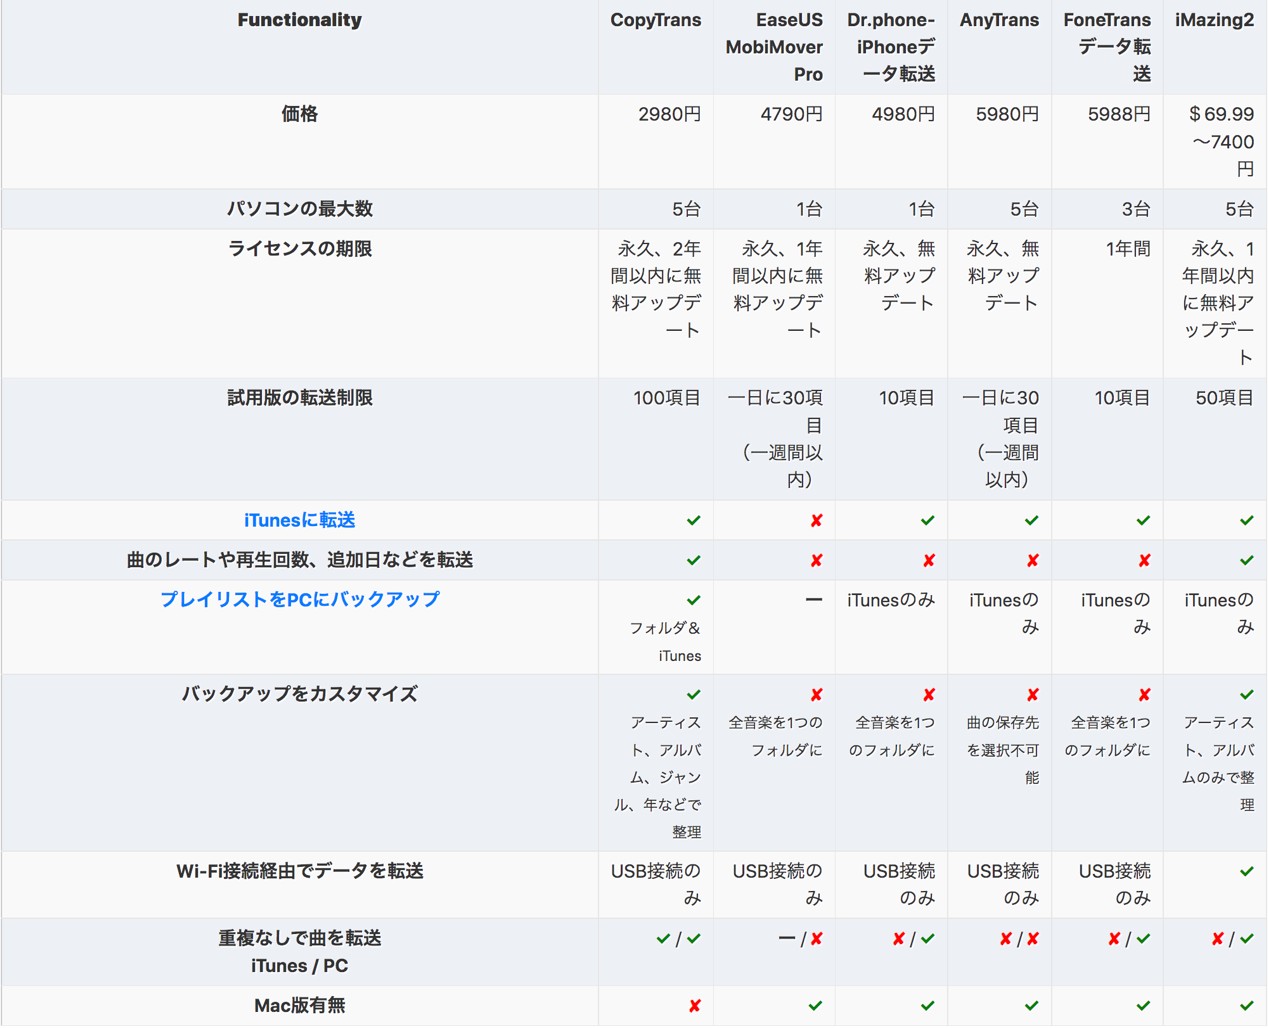Click iMazing2 check in 曲のレート row
The image size is (1268, 1028).
click(1246, 560)
